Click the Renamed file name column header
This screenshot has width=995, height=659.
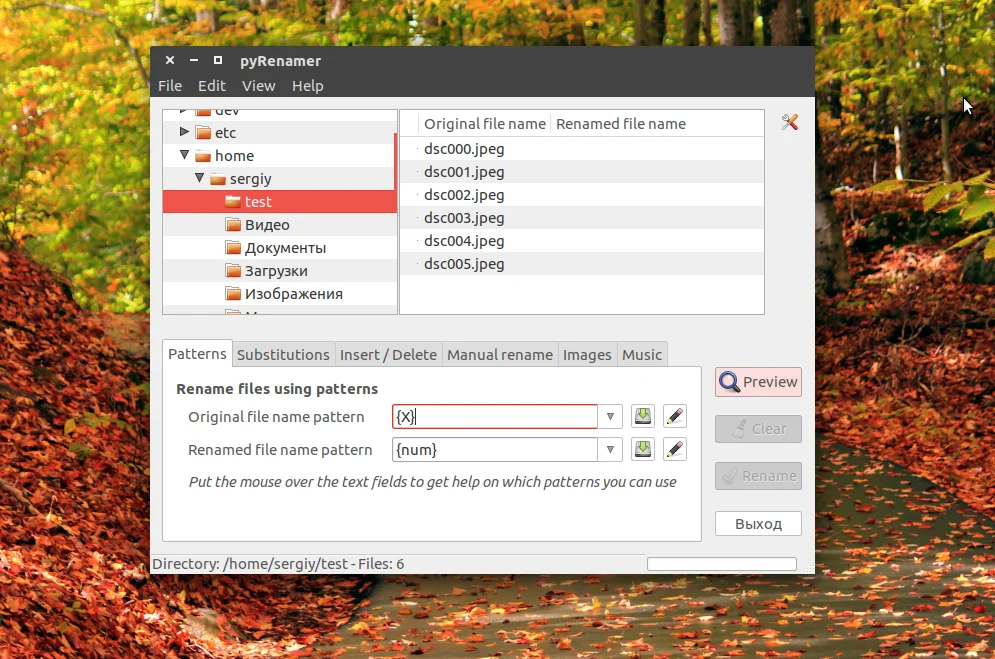tap(621, 124)
